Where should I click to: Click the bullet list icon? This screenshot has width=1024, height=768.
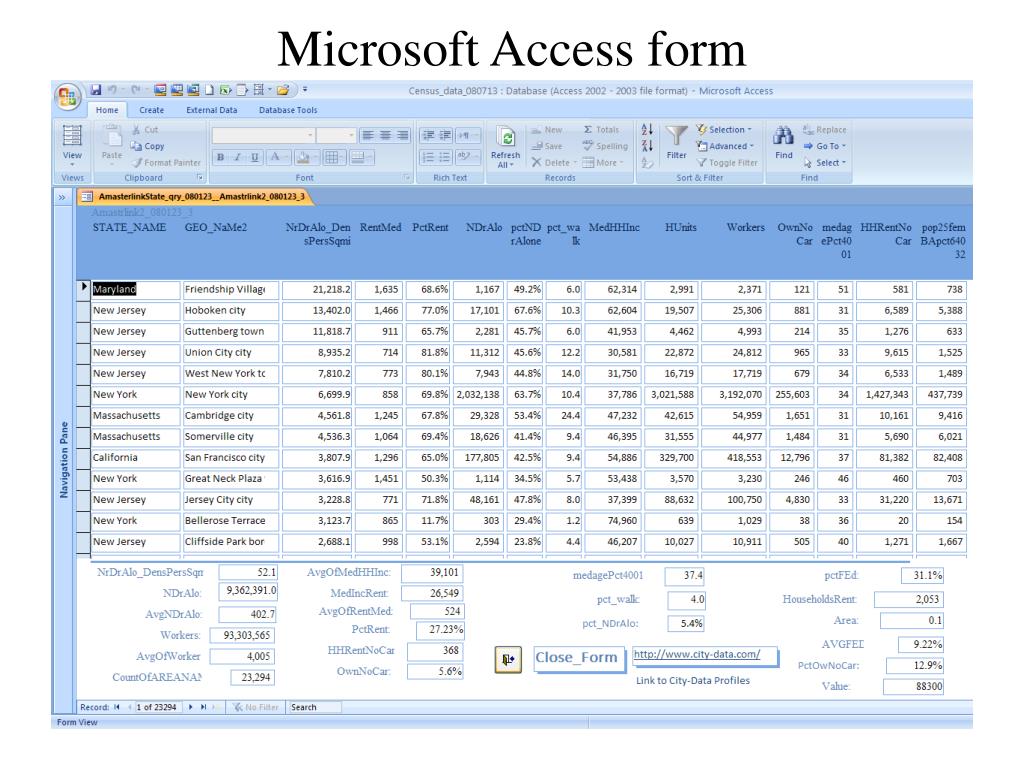point(445,157)
